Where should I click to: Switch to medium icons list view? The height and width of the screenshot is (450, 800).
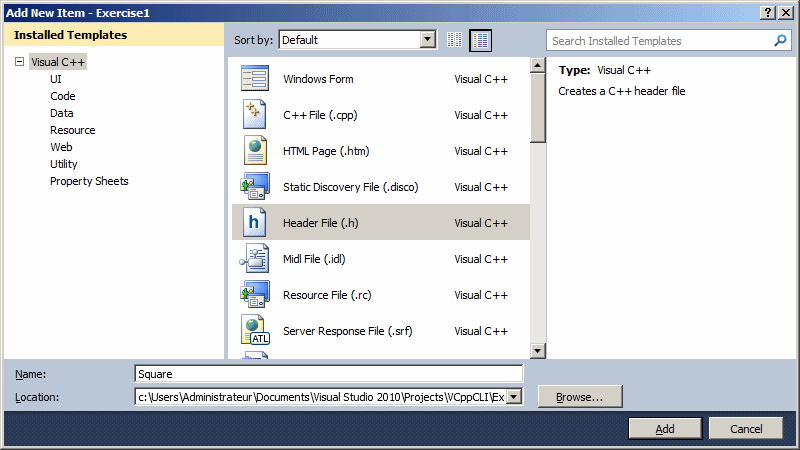coord(480,40)
